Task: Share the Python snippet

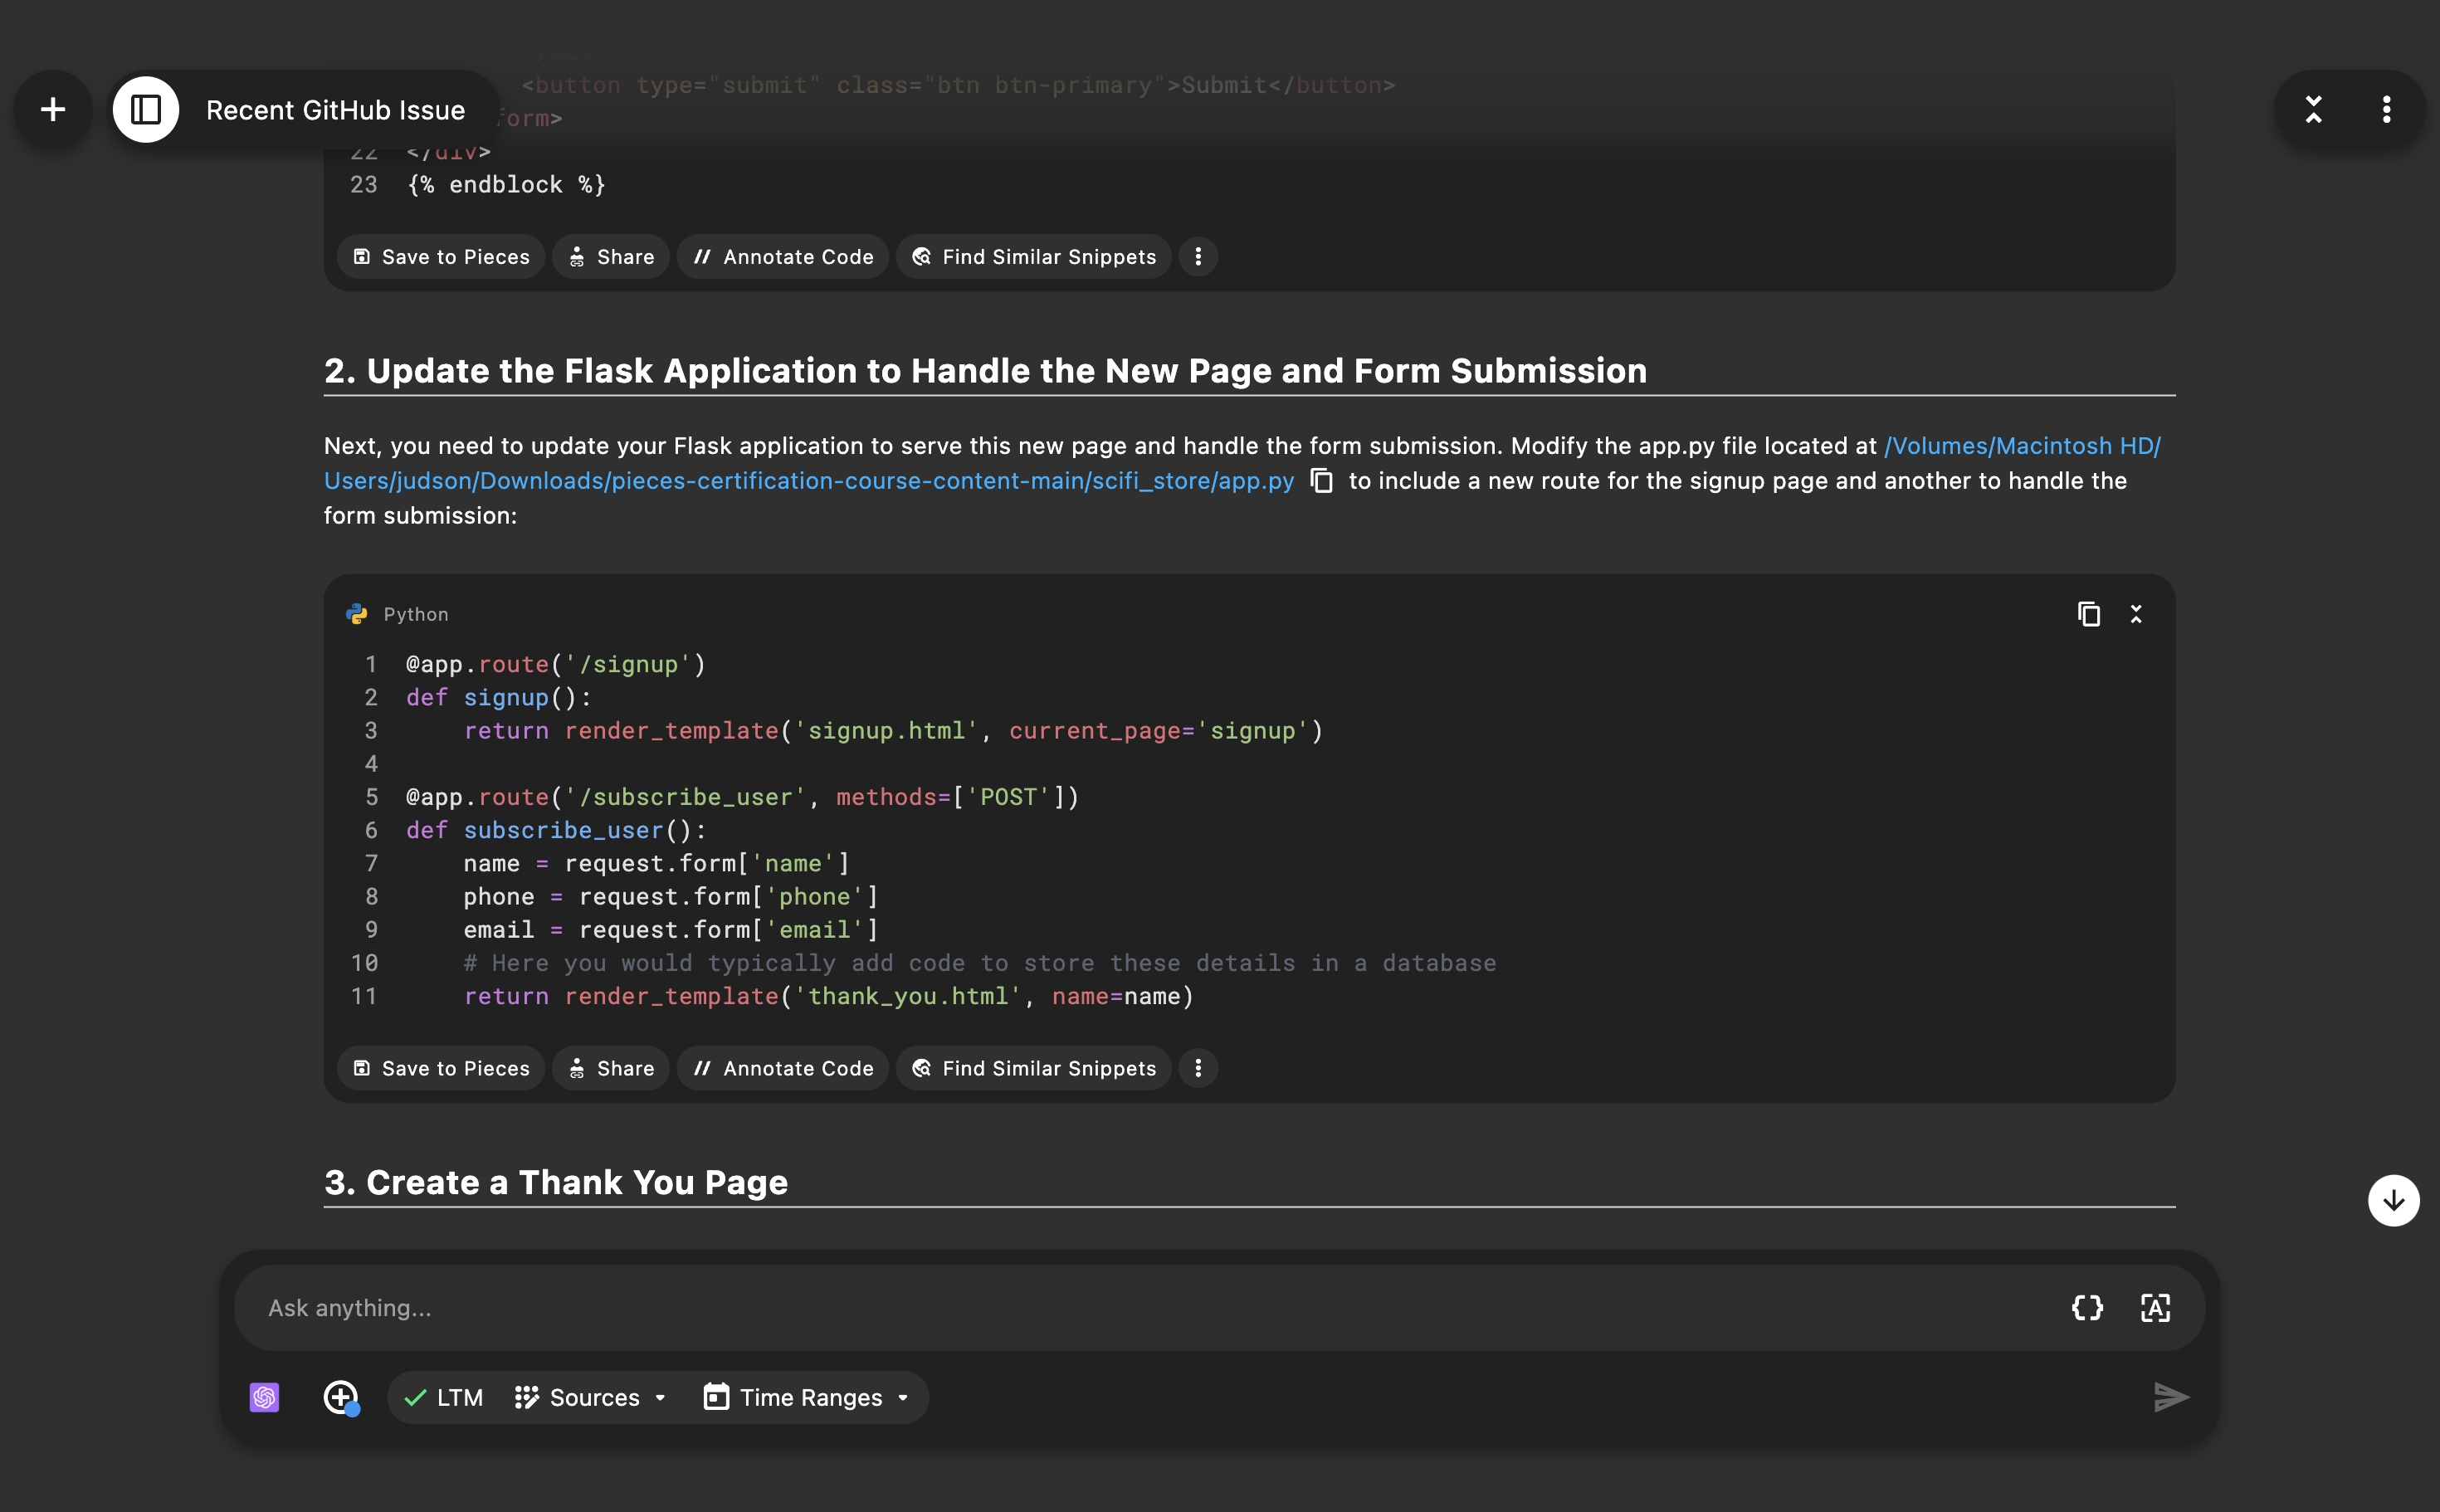Action: pos(611,1068)
